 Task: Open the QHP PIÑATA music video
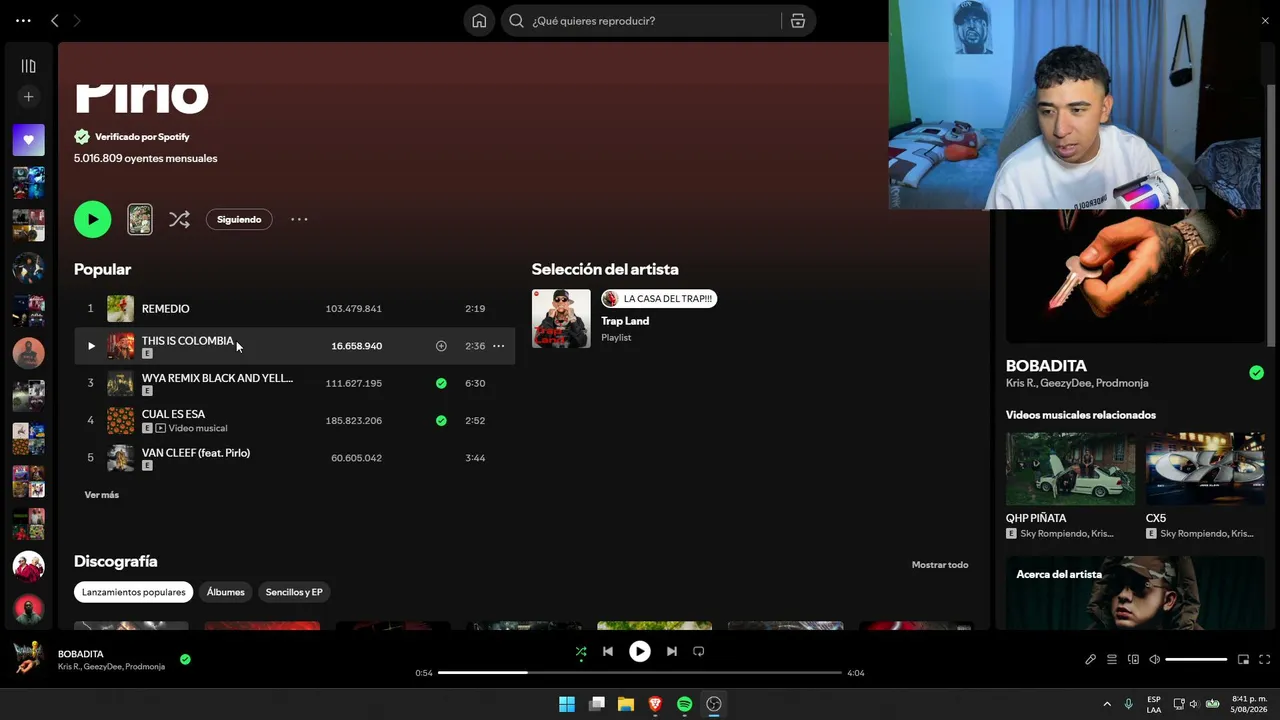(x=1070, y=468)
